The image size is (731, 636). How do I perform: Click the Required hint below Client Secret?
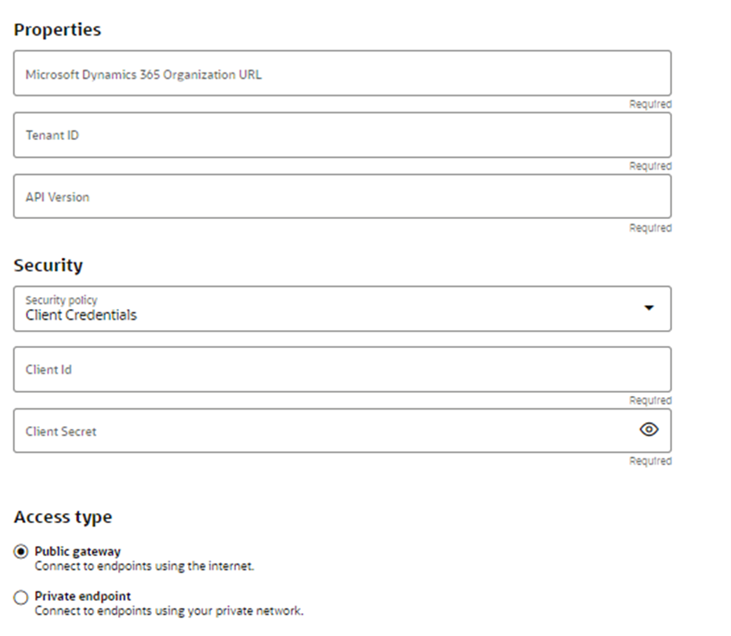click(x=650, y=461)
